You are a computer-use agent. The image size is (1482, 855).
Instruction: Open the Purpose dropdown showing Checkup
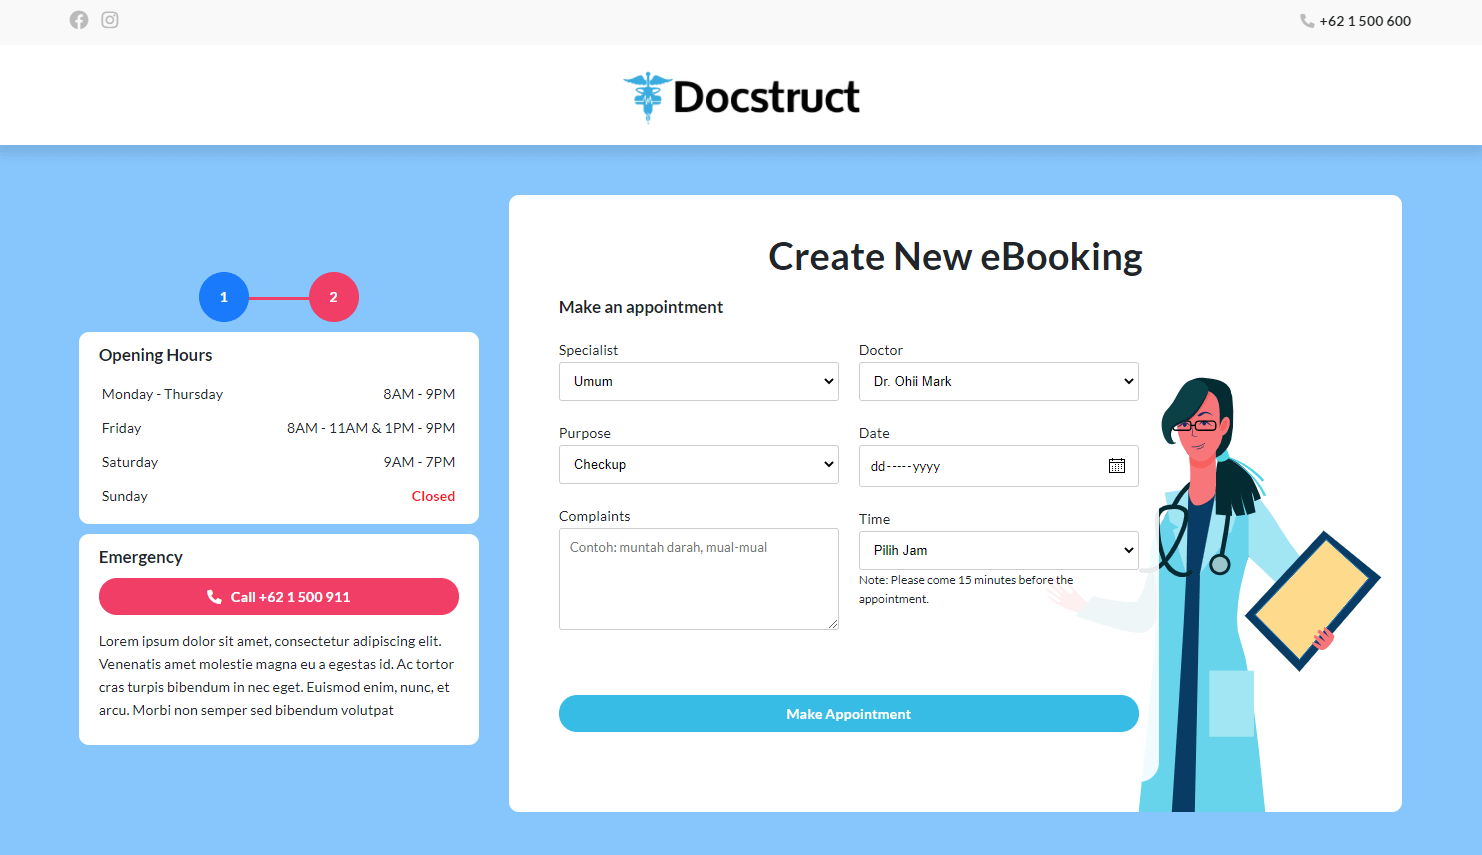[699, 464]
